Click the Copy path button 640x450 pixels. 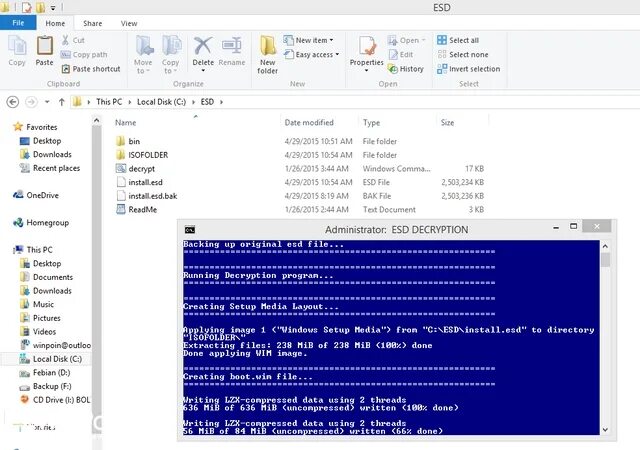coord(84,54)
